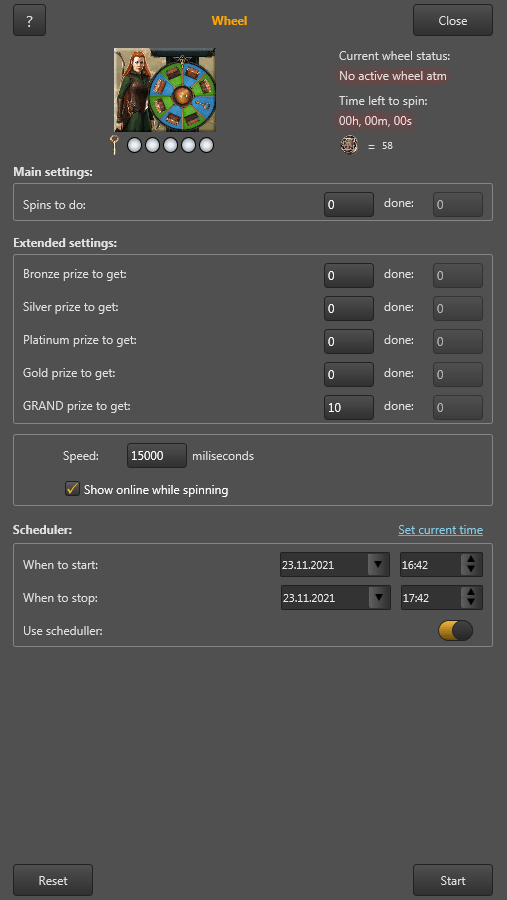This screenshot has height=900, width=507.
Task: Click the Speed milliseconds input box
Action: pyautogui.click(x=157, y=456)
